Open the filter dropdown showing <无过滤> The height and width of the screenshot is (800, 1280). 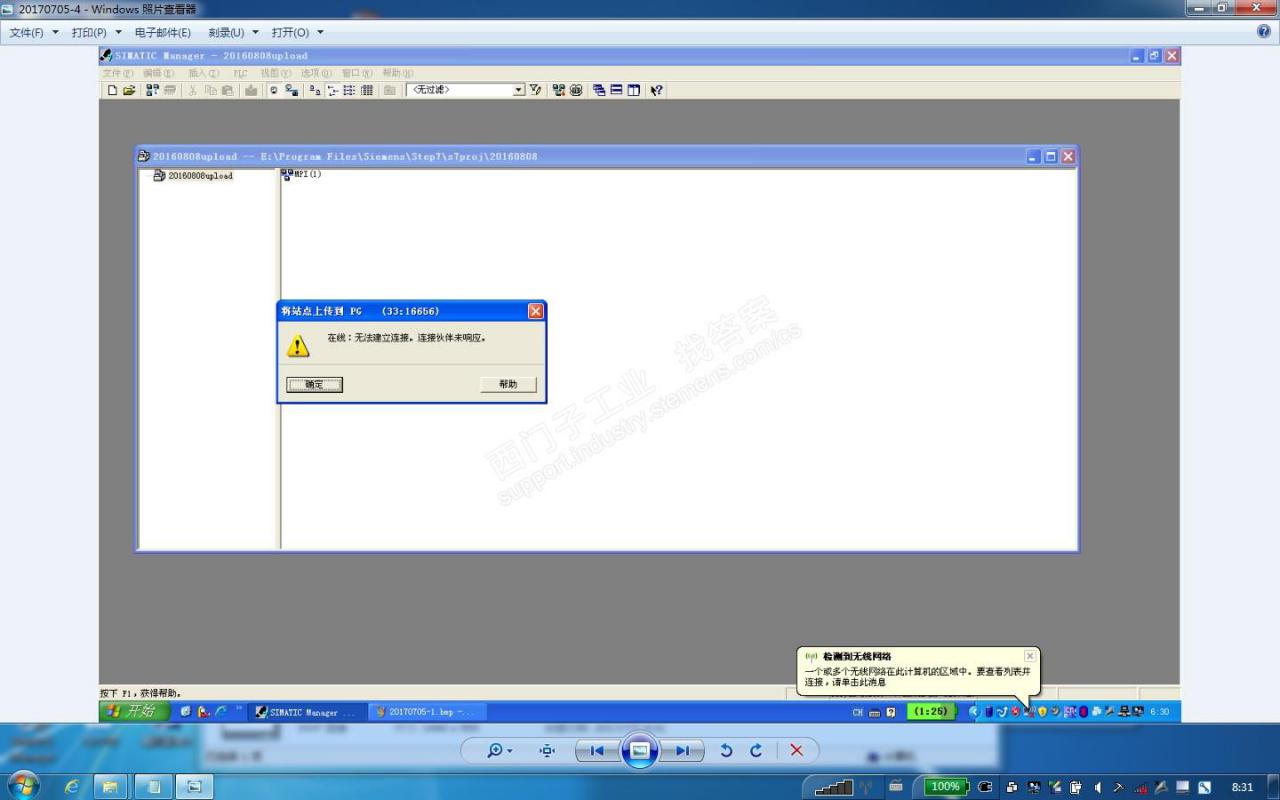tap(519, 90)
